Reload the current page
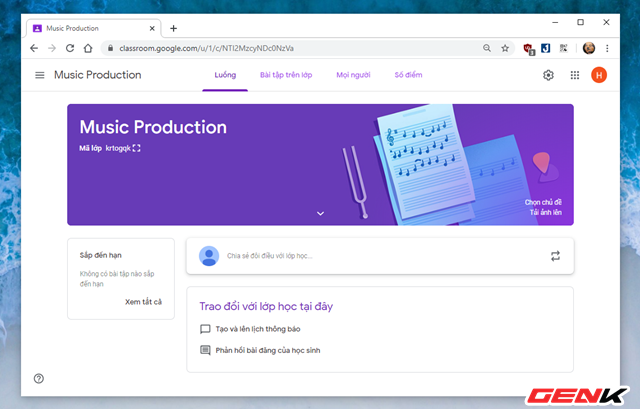 coord(70,48)
